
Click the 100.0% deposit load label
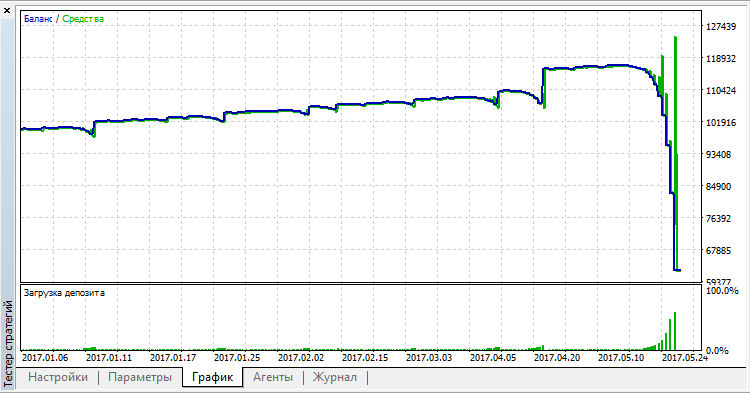point(722,291)
